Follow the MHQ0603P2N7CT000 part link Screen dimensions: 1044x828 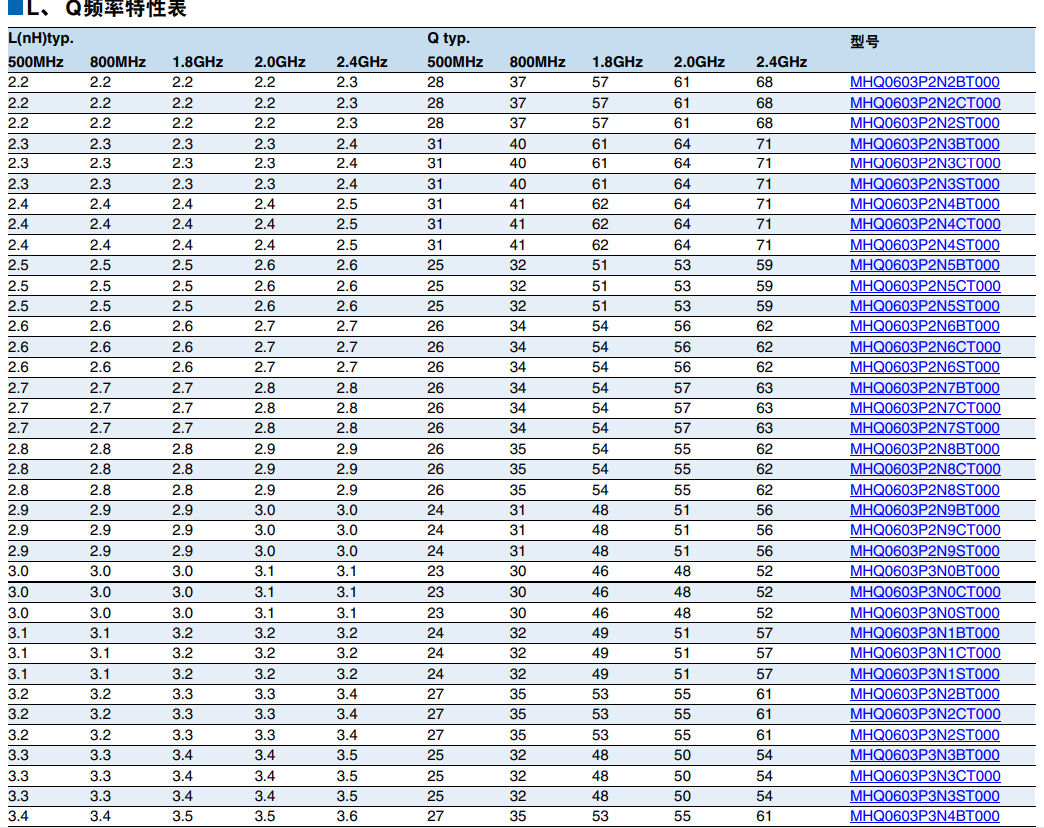[x=925, y=408]
